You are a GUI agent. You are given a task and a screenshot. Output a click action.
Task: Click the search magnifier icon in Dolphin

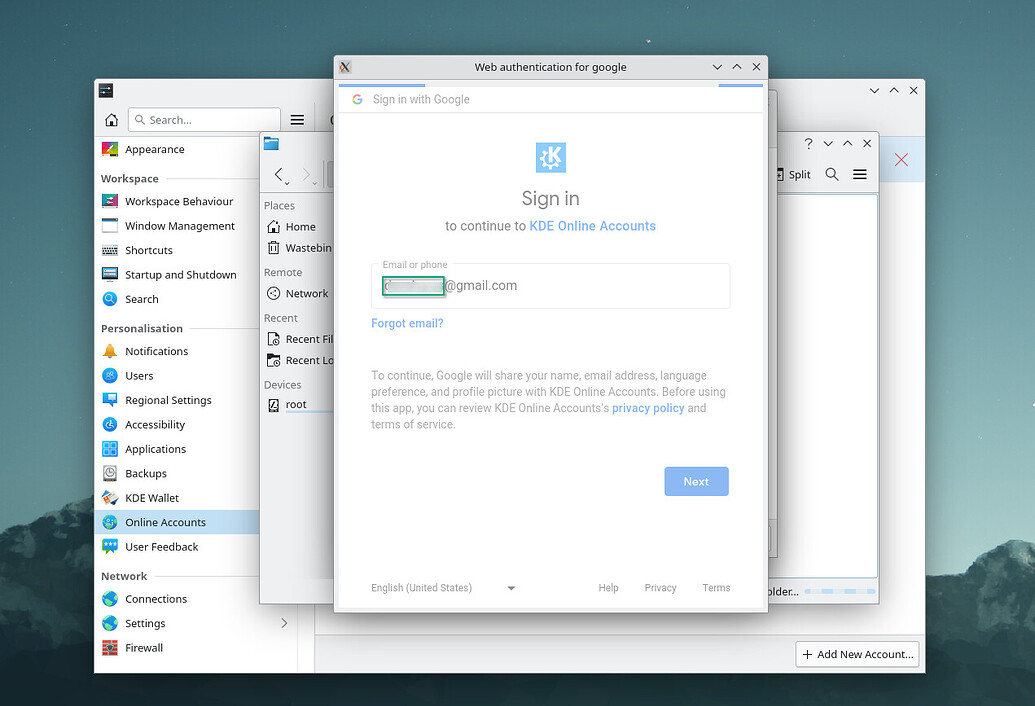[x=831, y=174]
